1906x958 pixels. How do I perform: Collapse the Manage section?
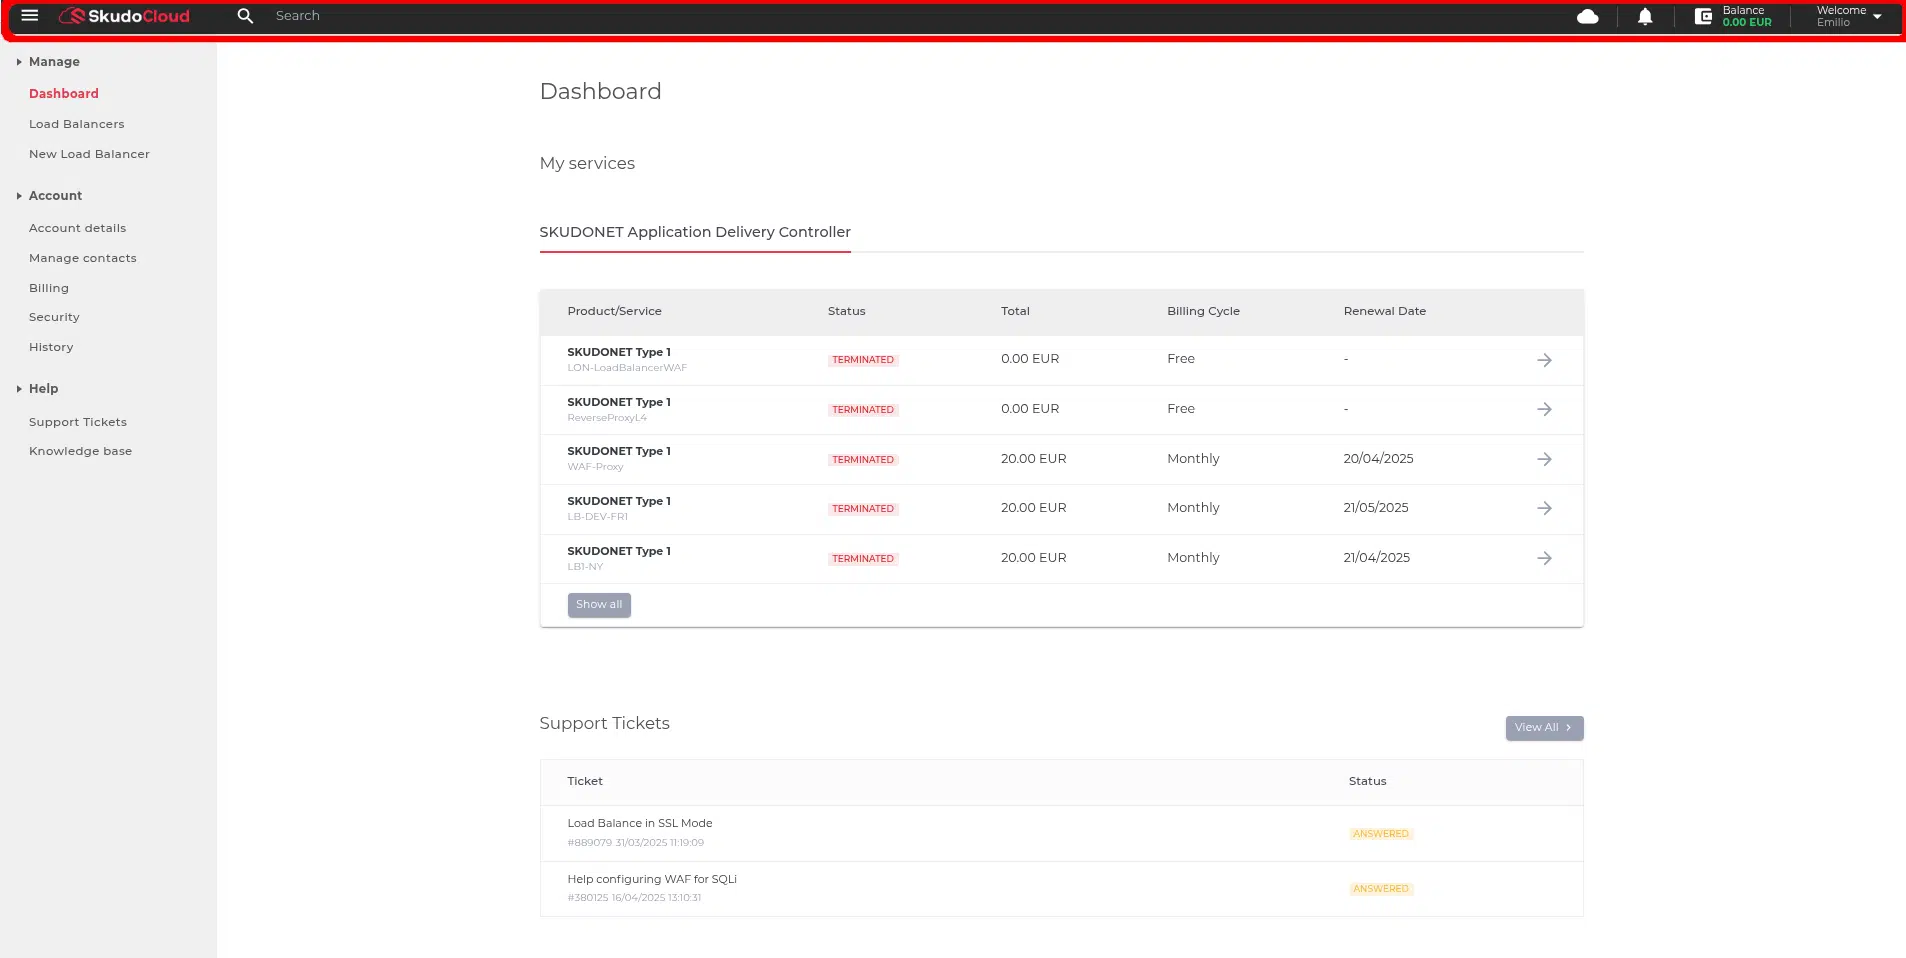(x=48, y=62)
